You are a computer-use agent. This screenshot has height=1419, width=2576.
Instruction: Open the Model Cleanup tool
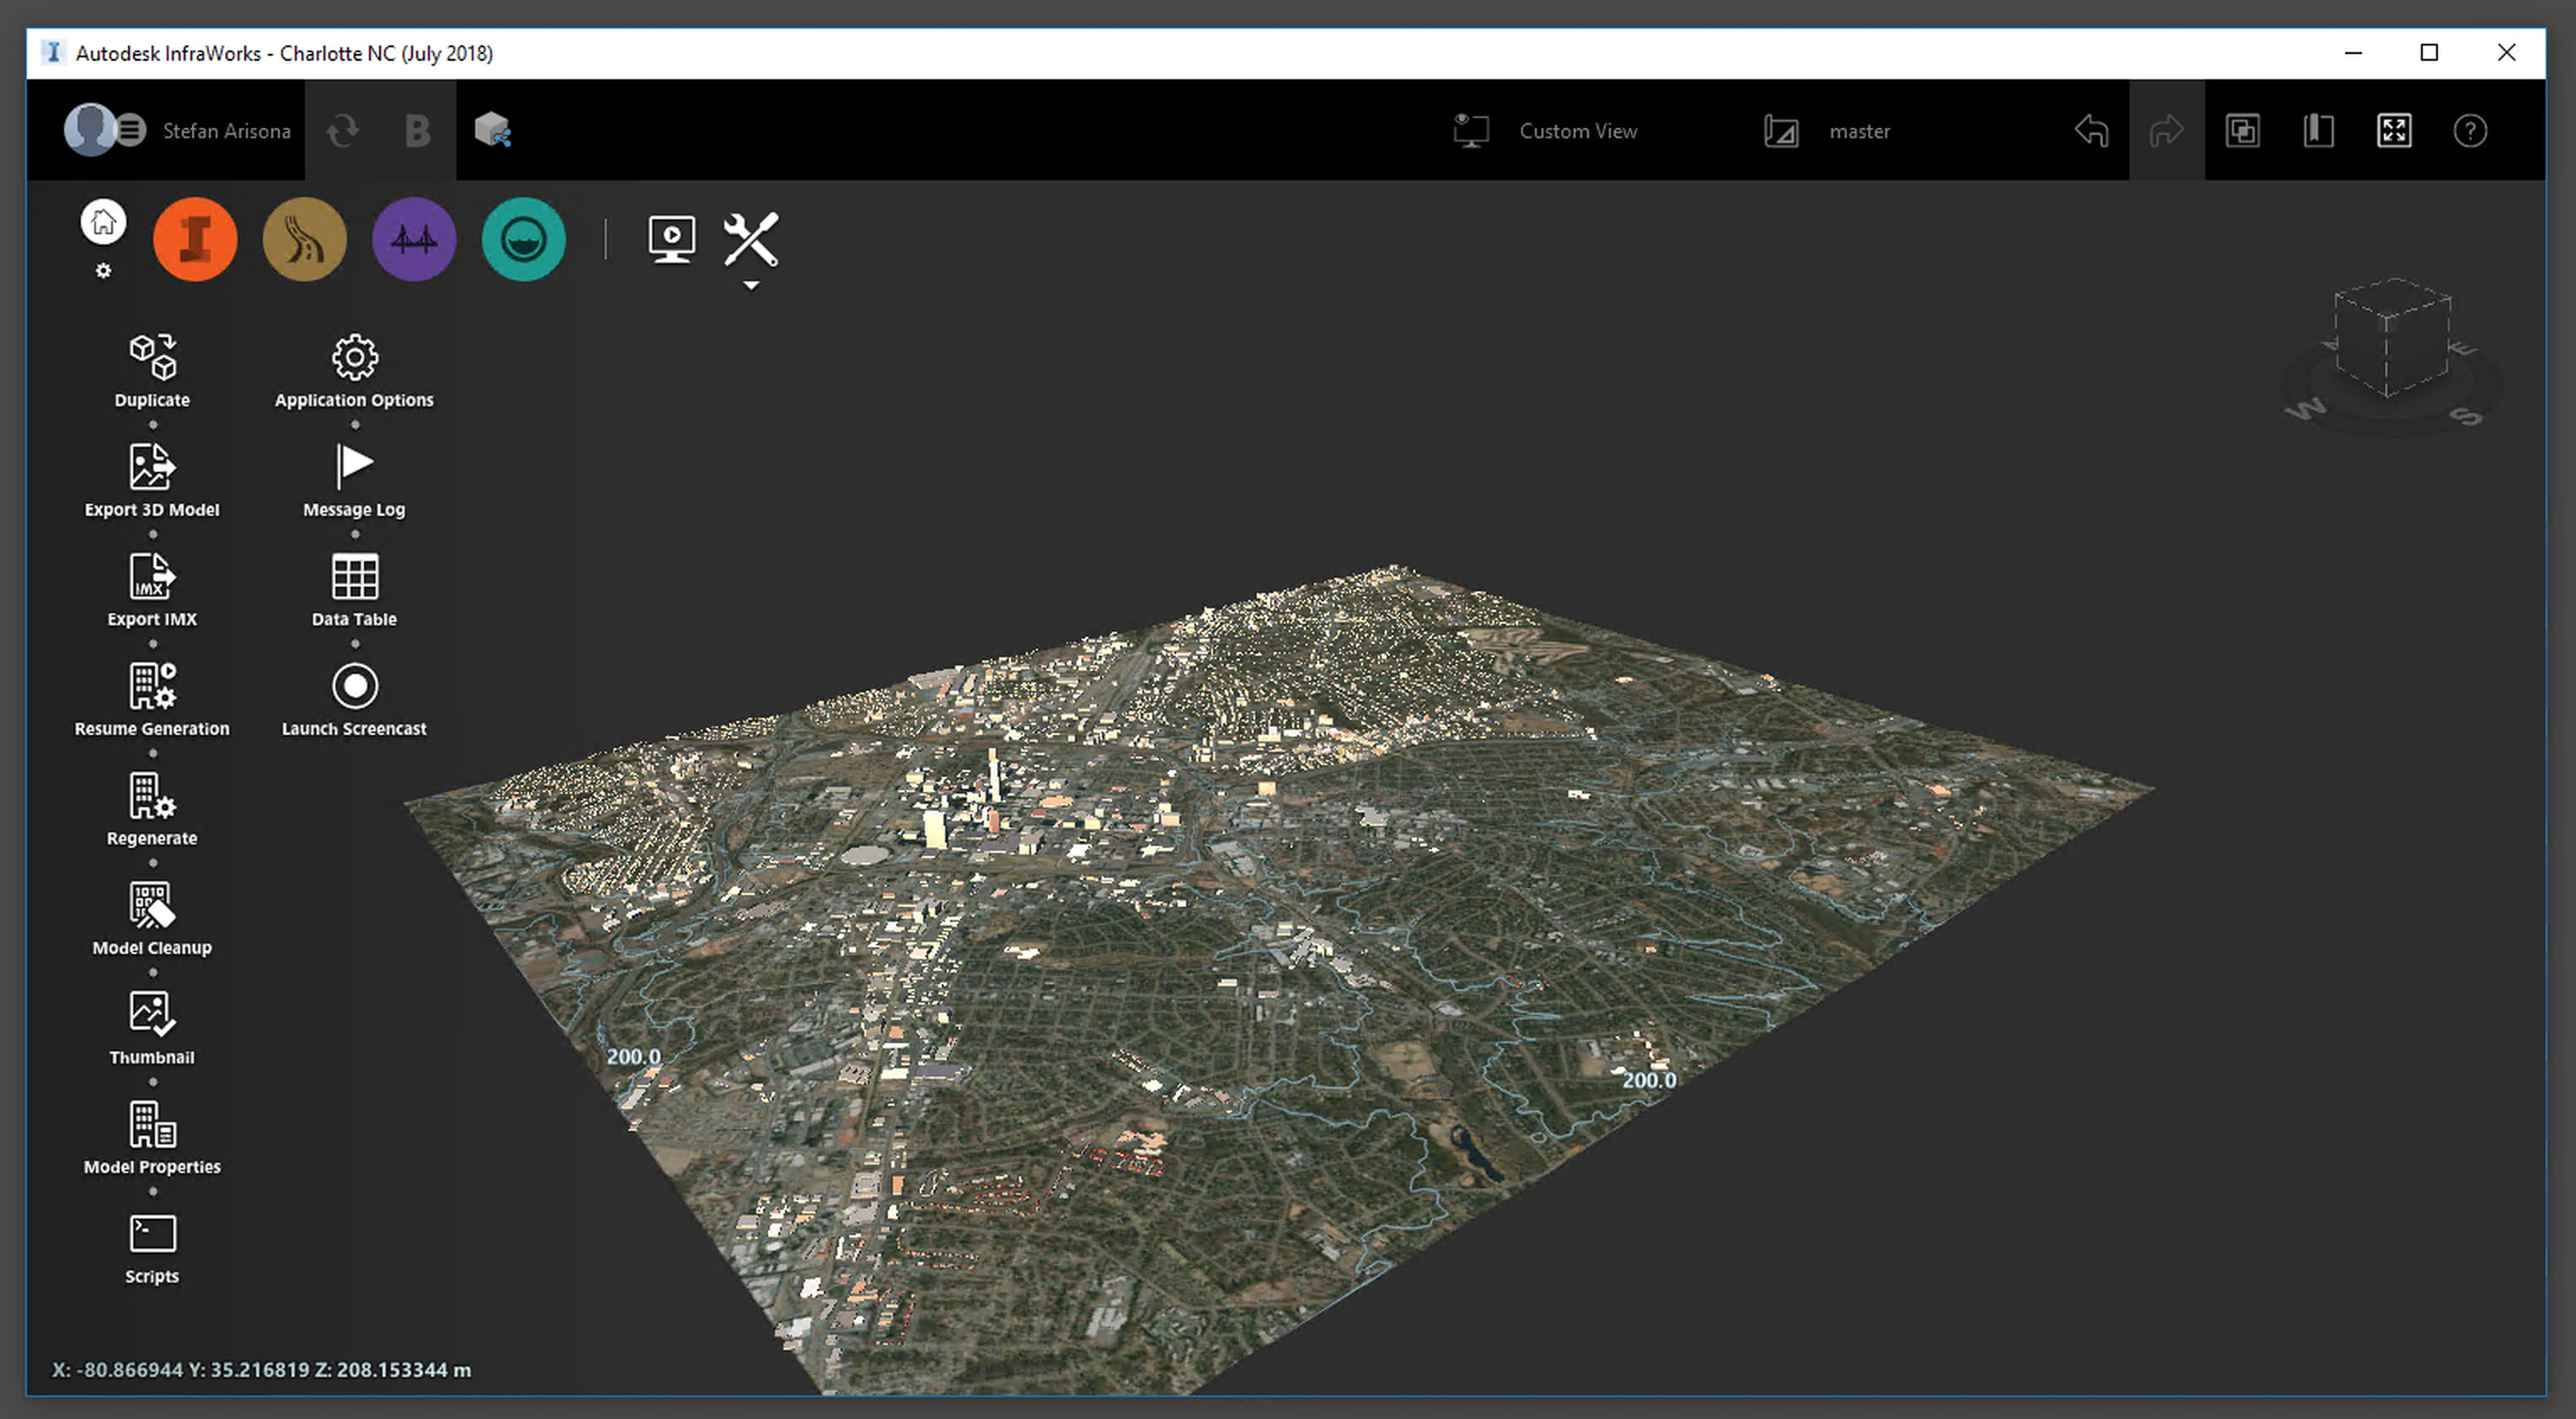click(x=152, y=905)
